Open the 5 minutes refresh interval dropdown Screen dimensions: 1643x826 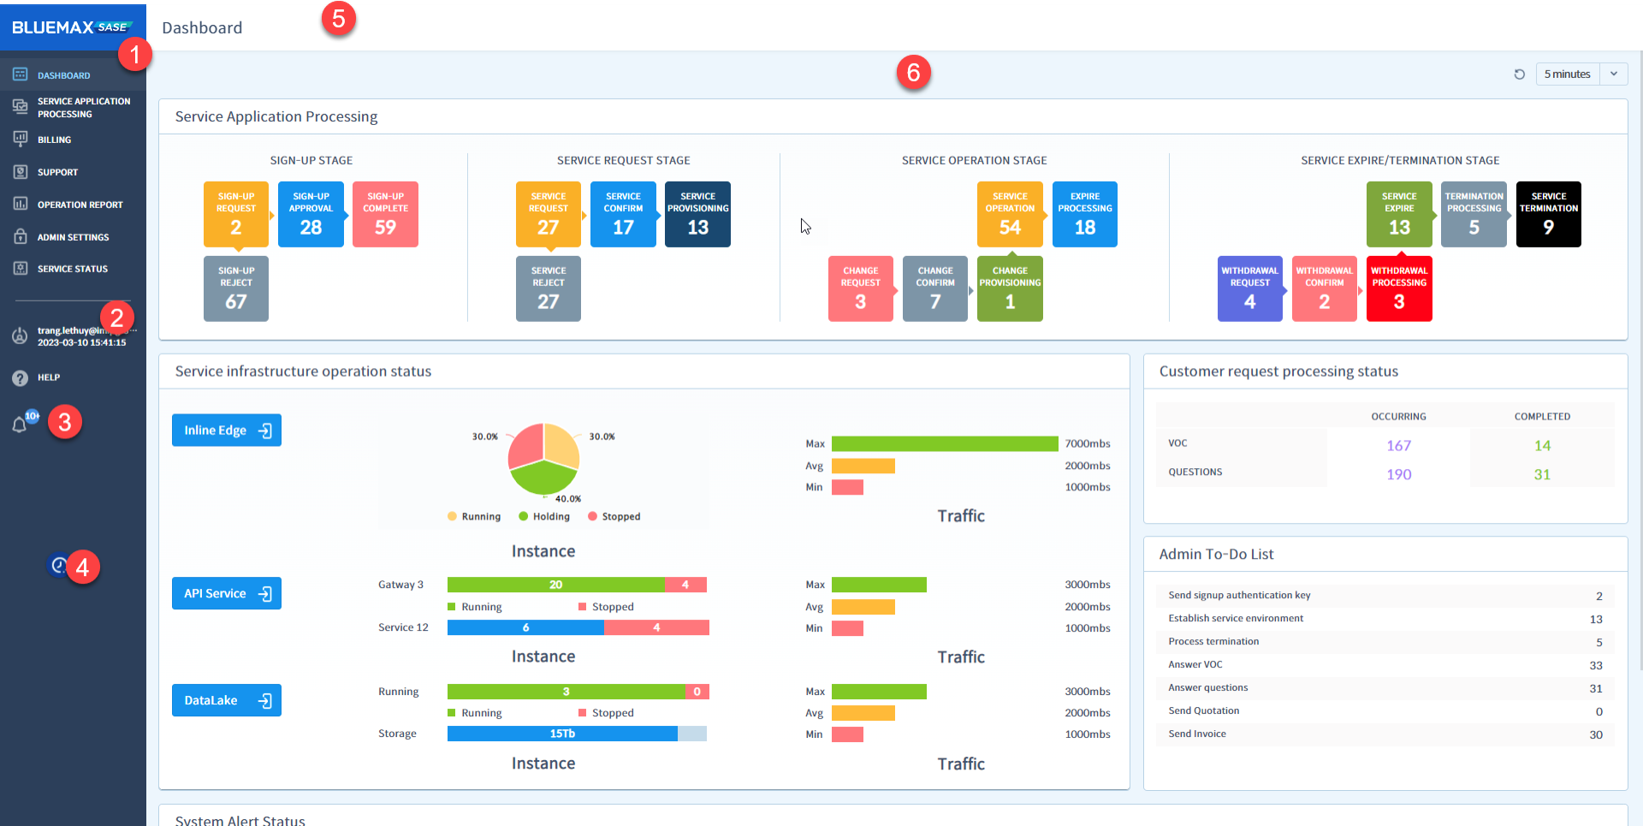click(x=1567, y=74)
